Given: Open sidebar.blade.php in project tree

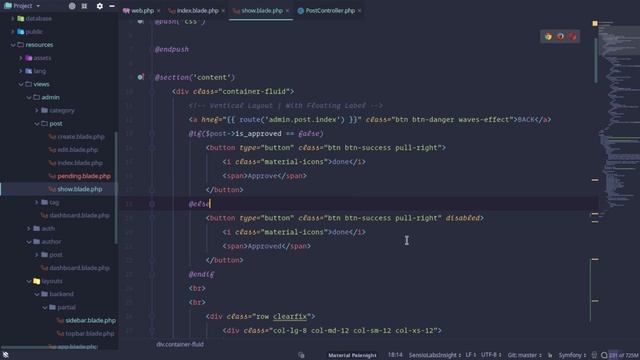Looking at the screenshot, I should pyautogui.click(x=91, y=320).
